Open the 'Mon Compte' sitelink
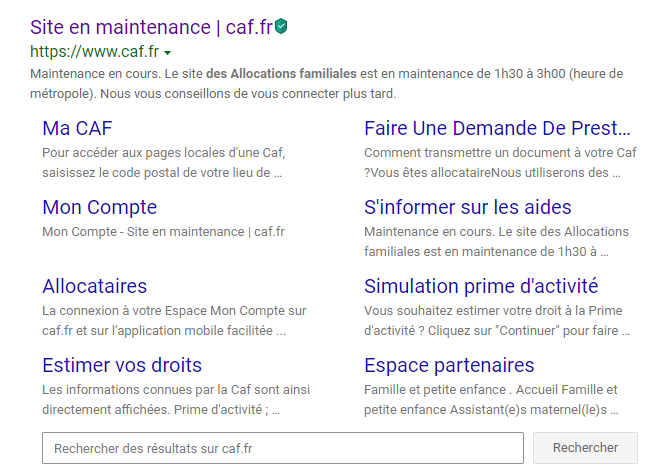660x473 pixels. tap(100, 207)
